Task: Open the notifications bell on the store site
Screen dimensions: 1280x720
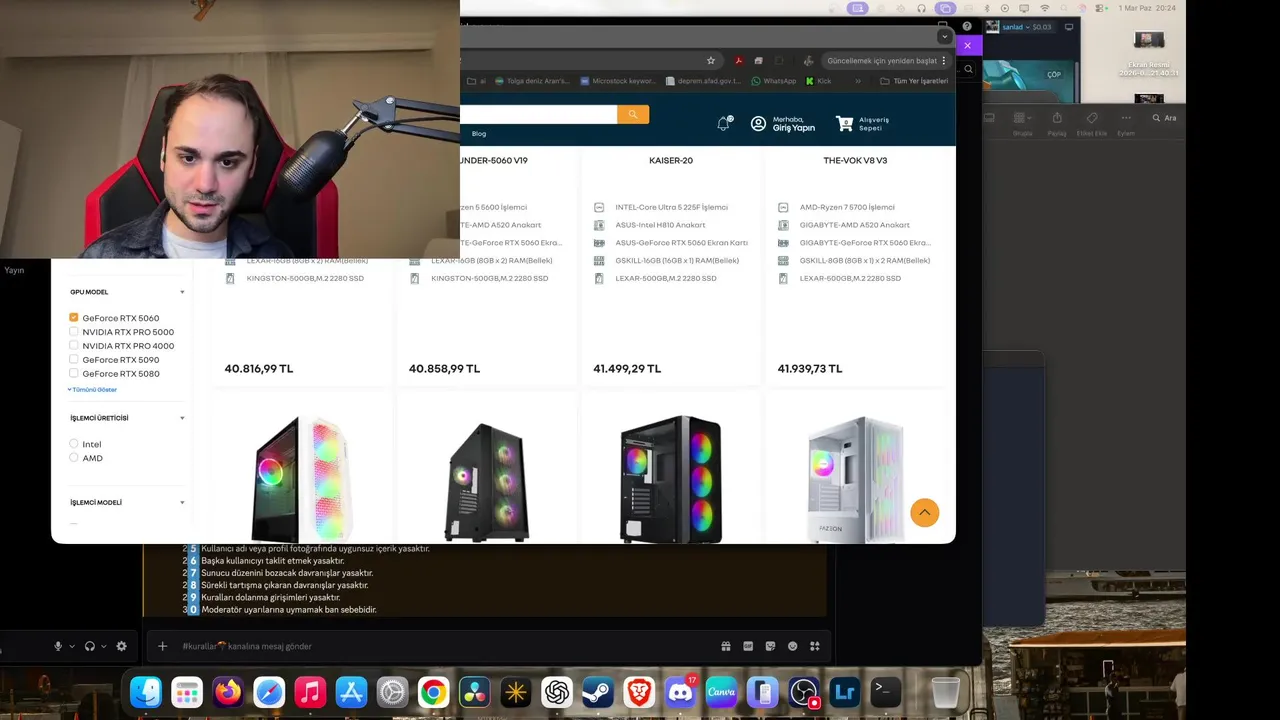Action: [x=724, y=124]
